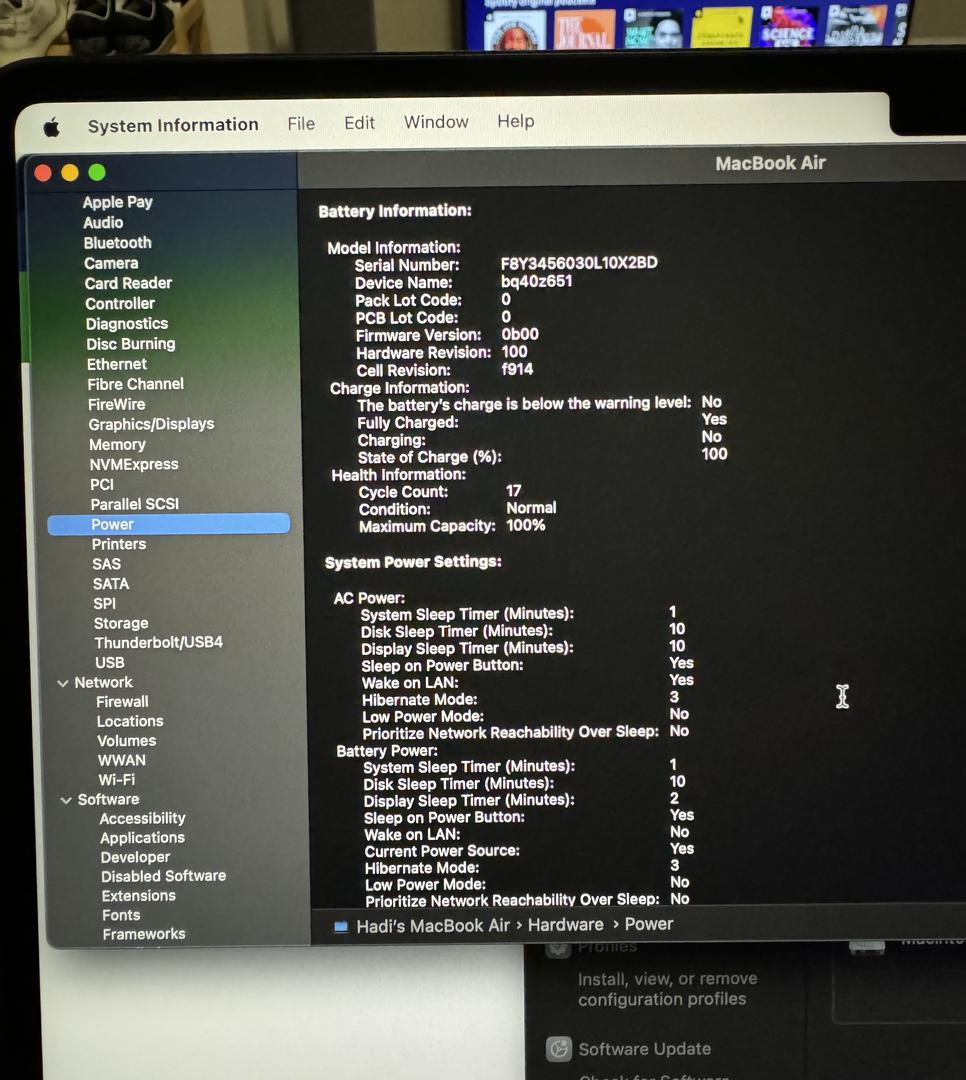Close the MacBook Air window with red button
Screen dimensions: 966x1080
pyautogui.click(x=43, y=173)
